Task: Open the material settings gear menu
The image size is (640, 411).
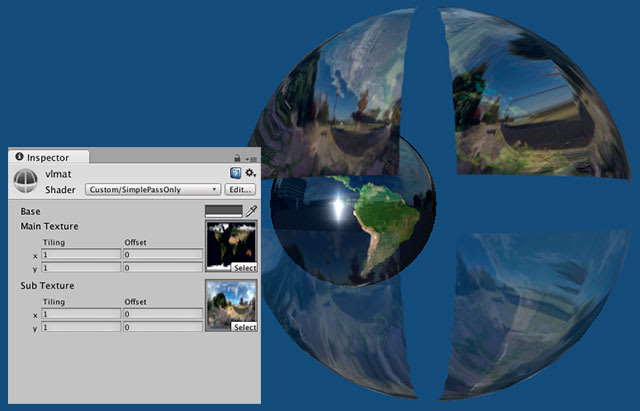Action: coord(250,174)
